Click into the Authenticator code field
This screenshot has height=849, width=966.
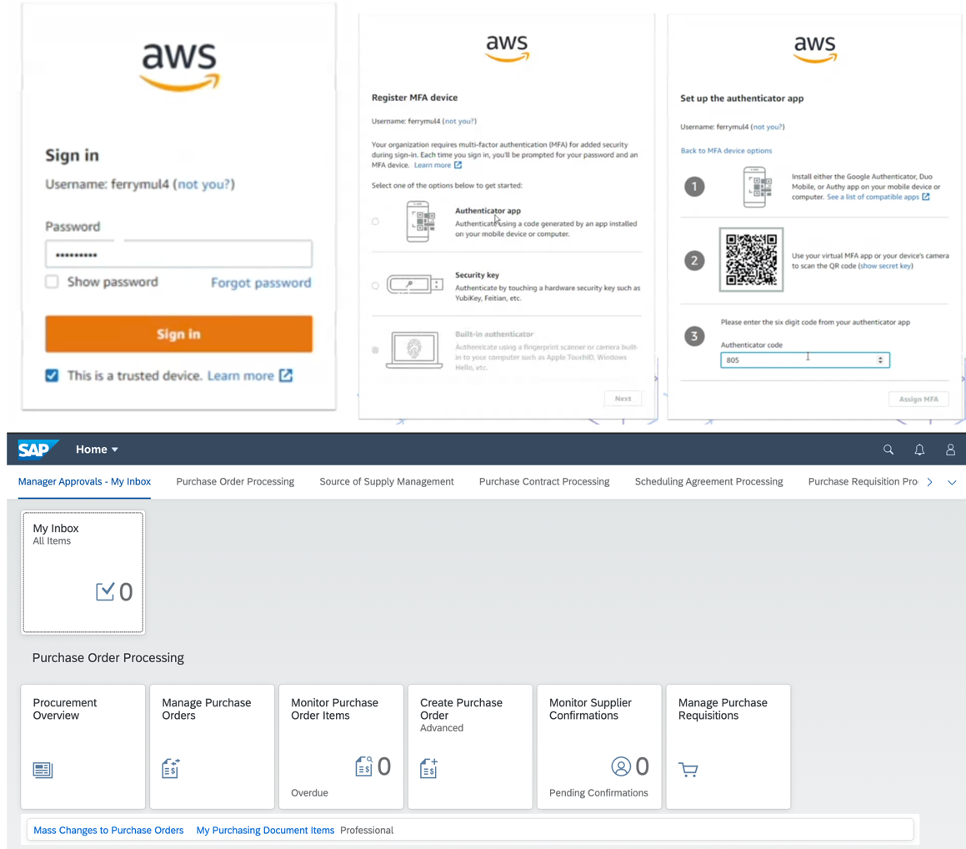tap(805, 360)
